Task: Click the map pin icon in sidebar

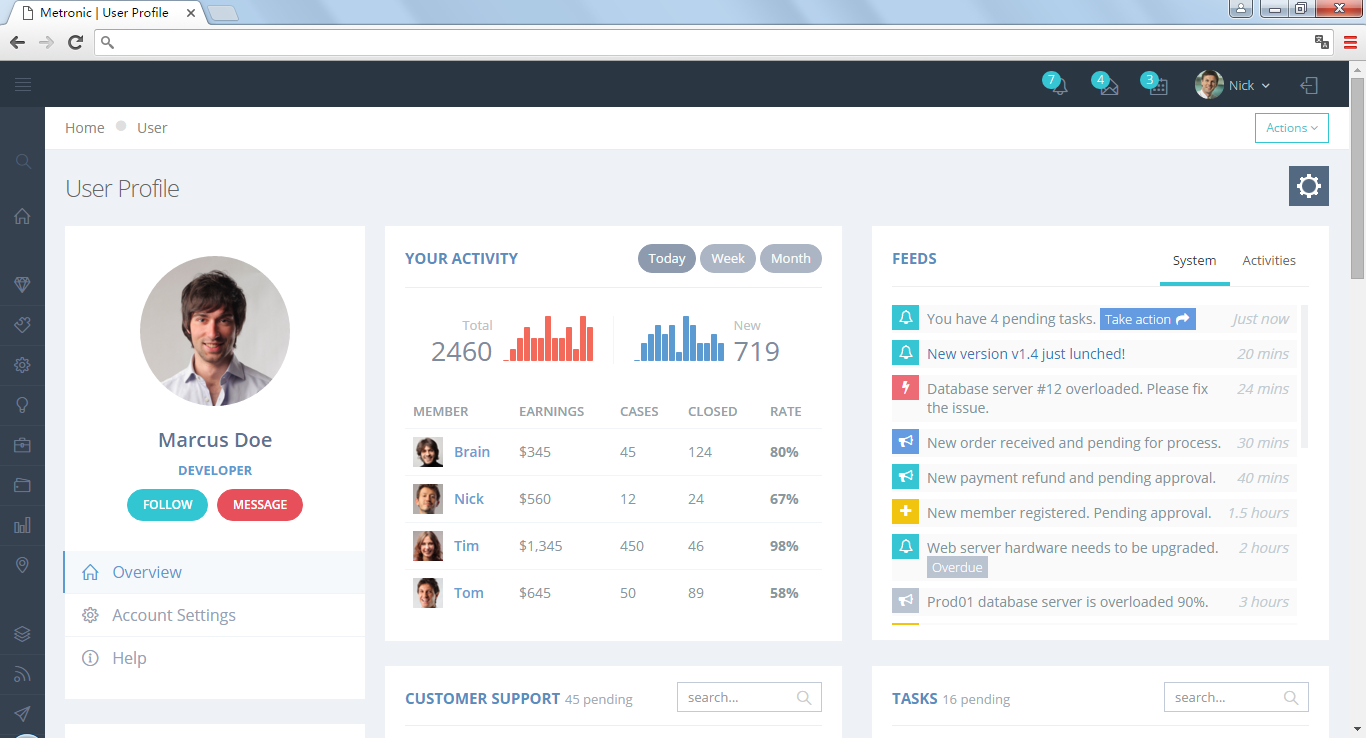Action: point(22,565)
